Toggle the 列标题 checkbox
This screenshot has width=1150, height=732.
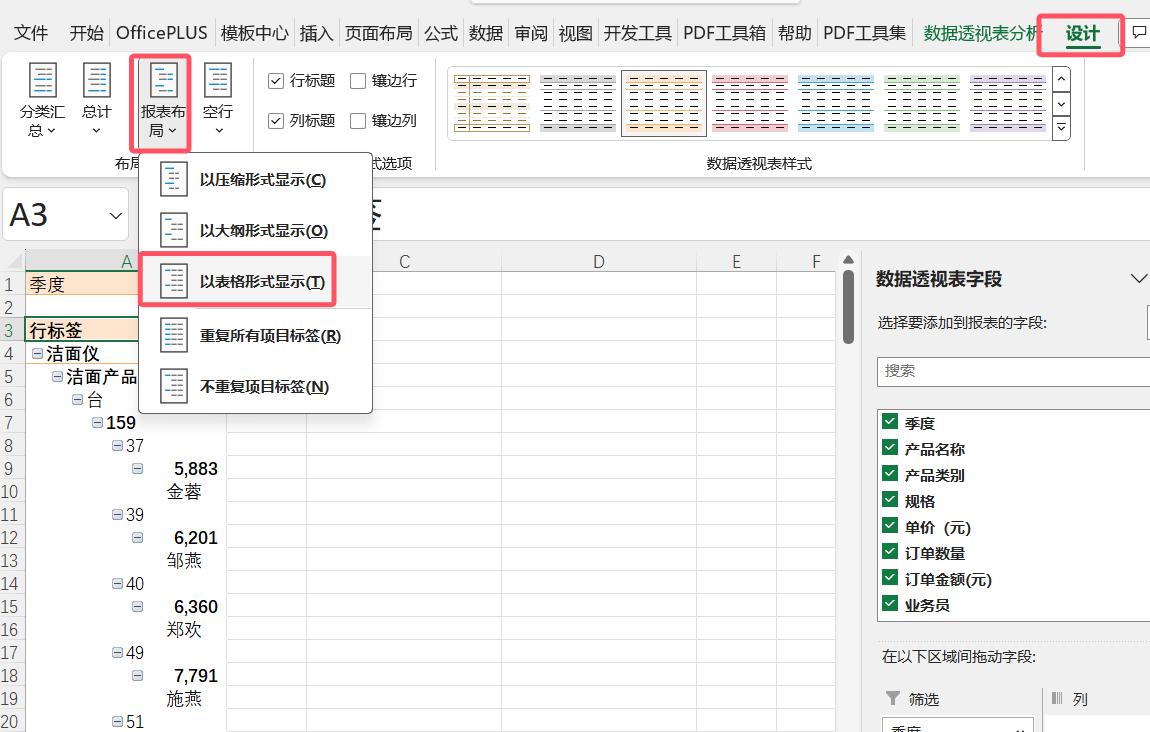pos(276,120)
